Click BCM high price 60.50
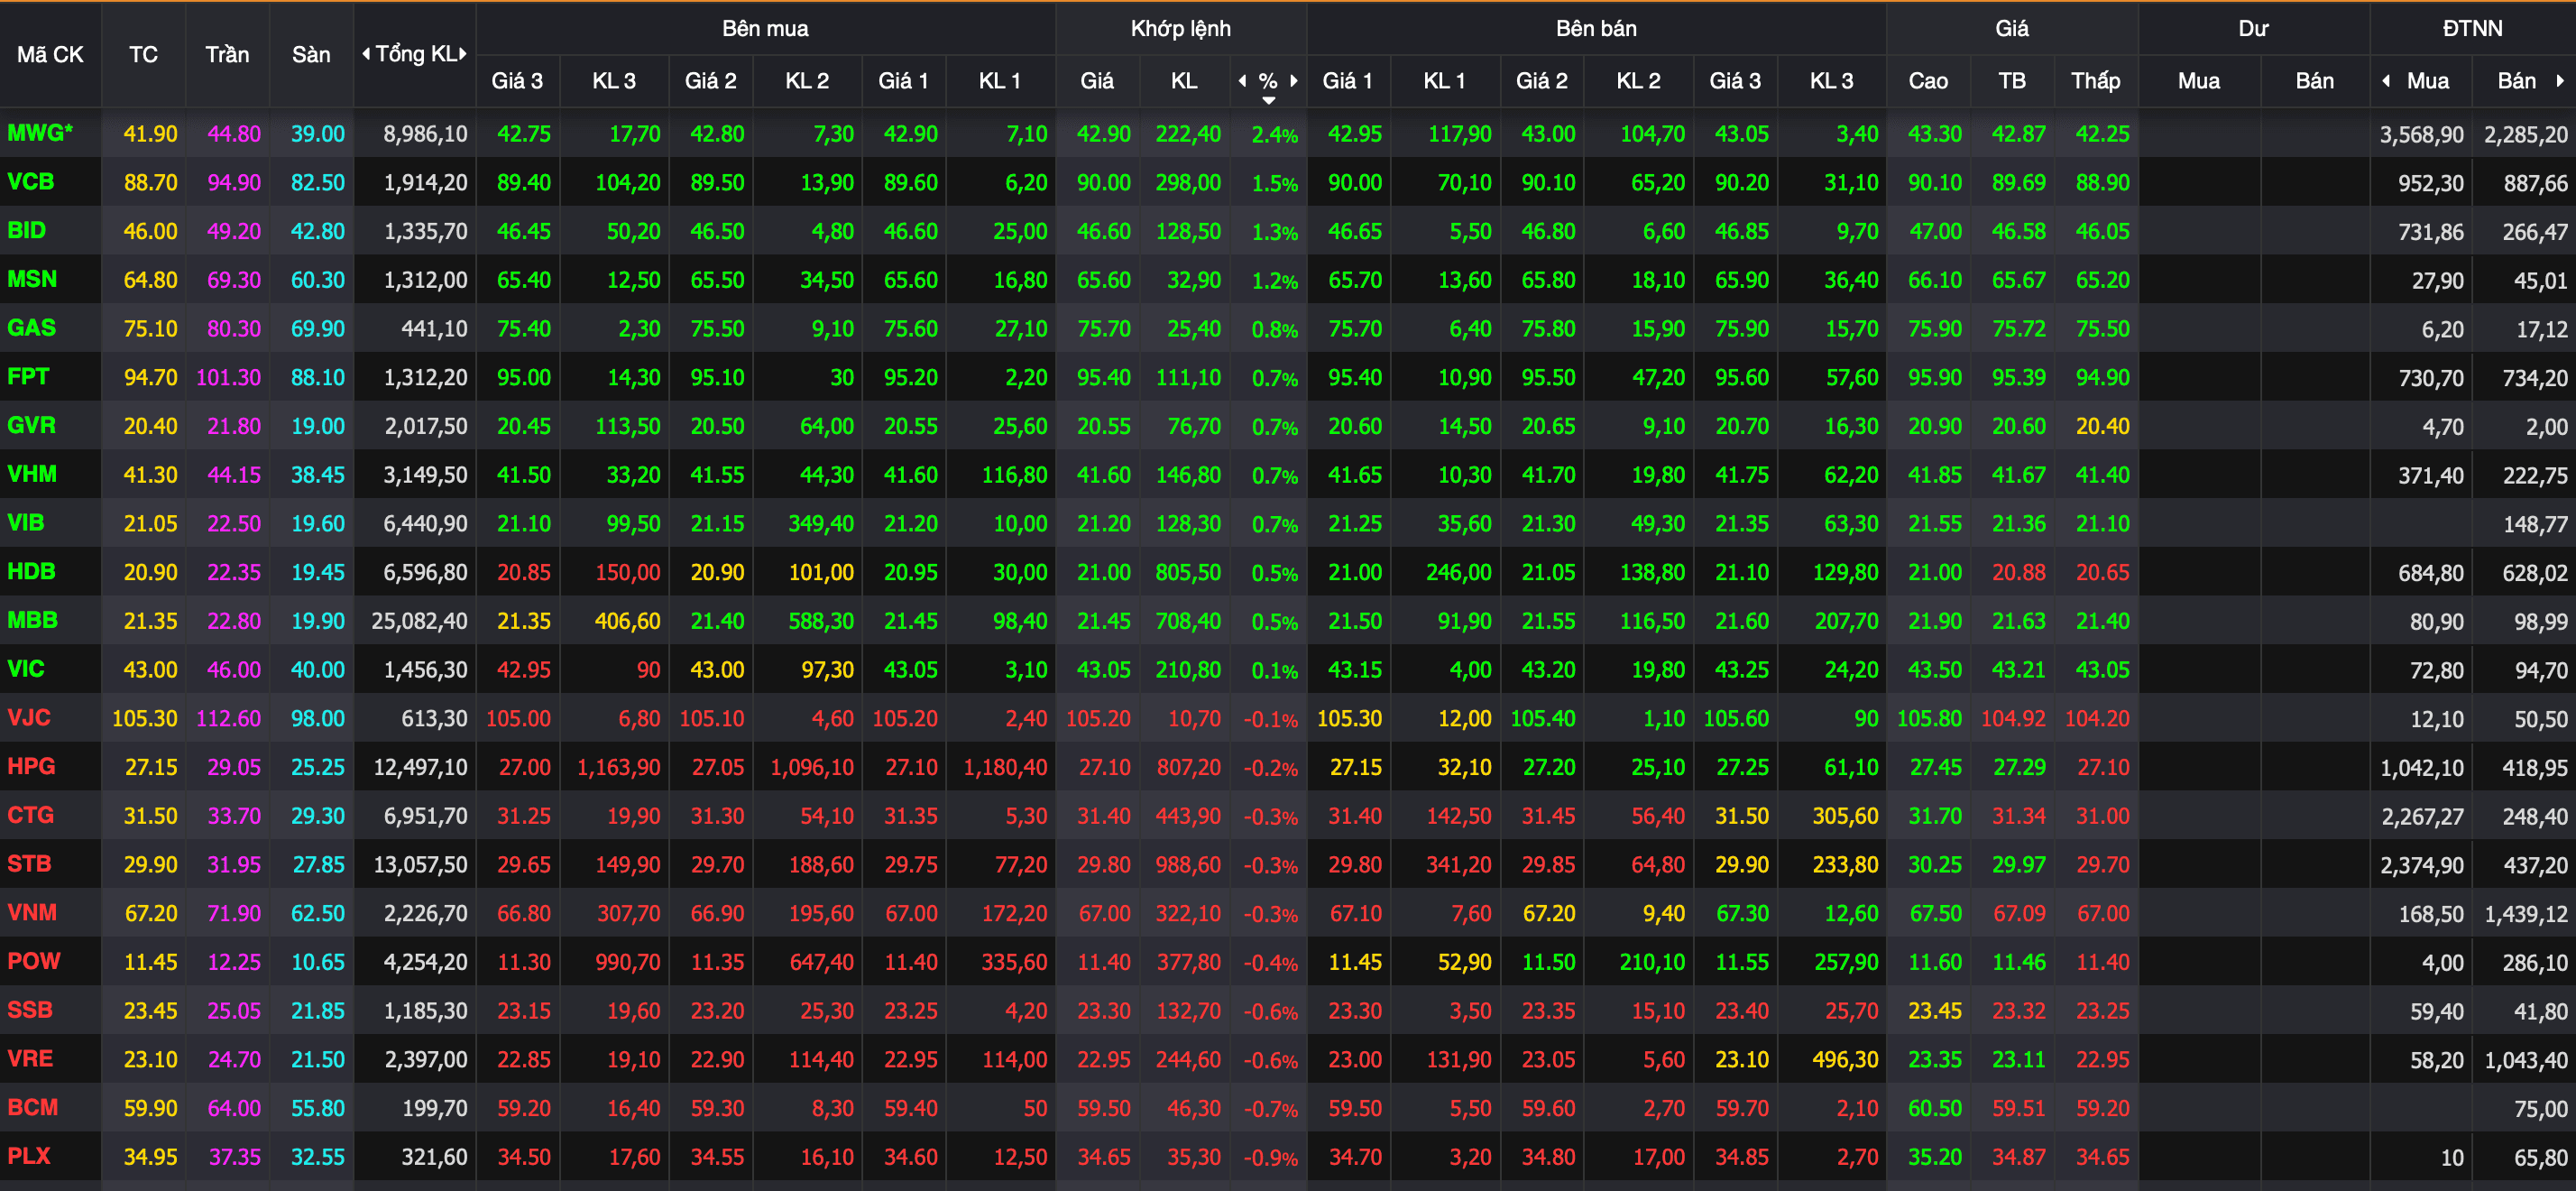 point(1935,1109)
